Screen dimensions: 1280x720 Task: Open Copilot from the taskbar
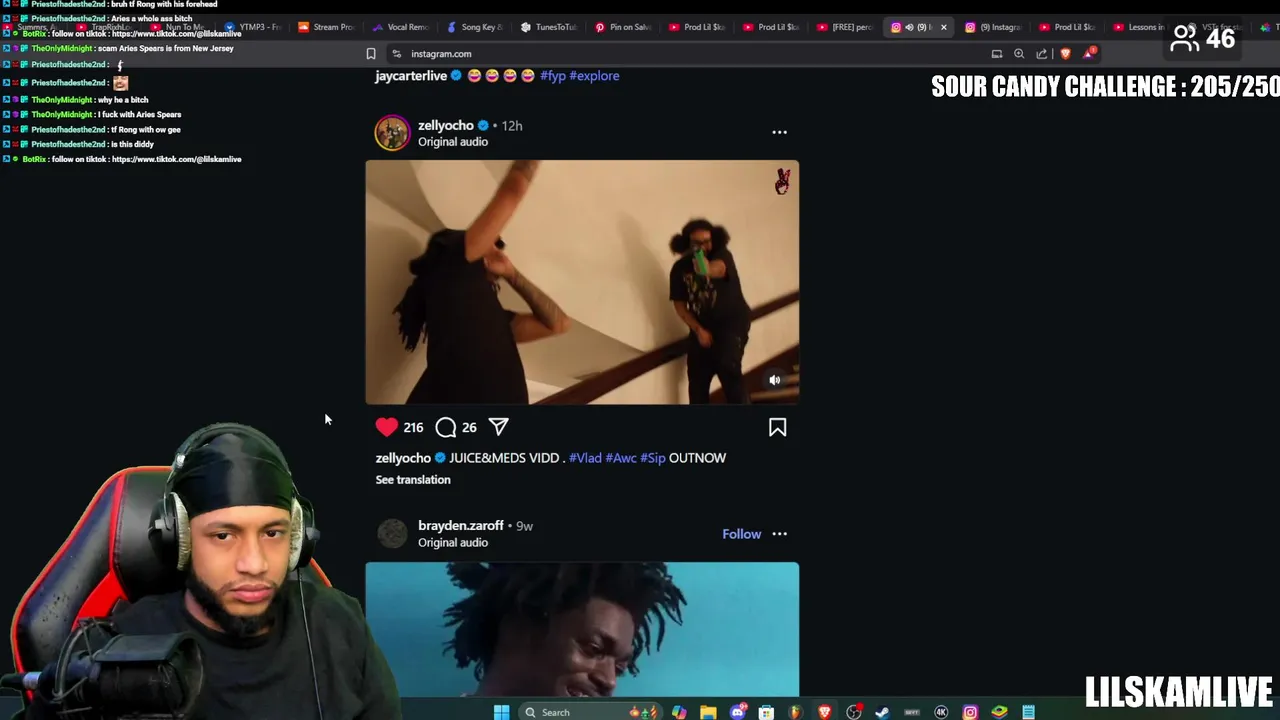point(679,712)
